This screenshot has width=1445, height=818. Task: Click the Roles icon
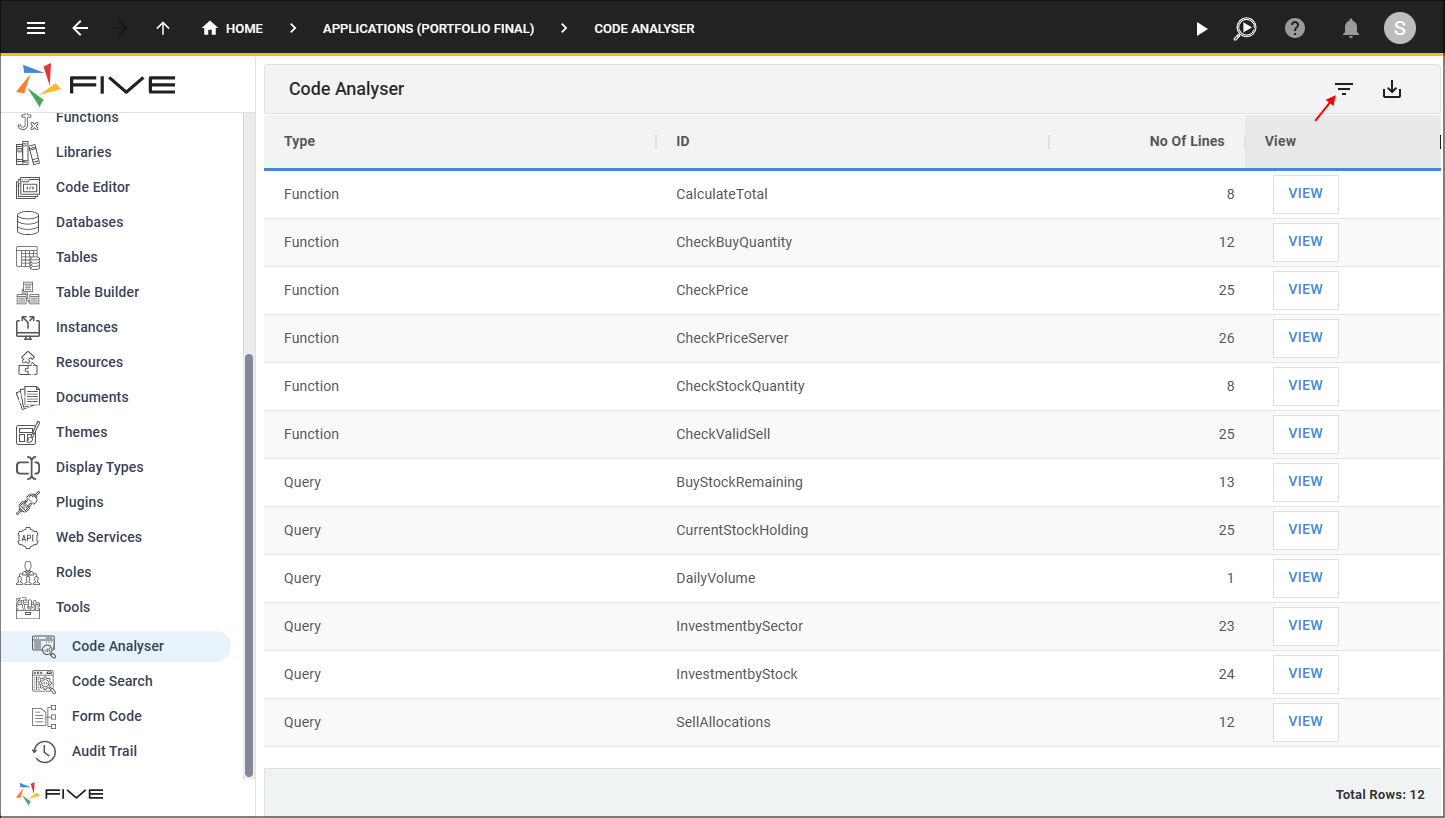(28, 572)
